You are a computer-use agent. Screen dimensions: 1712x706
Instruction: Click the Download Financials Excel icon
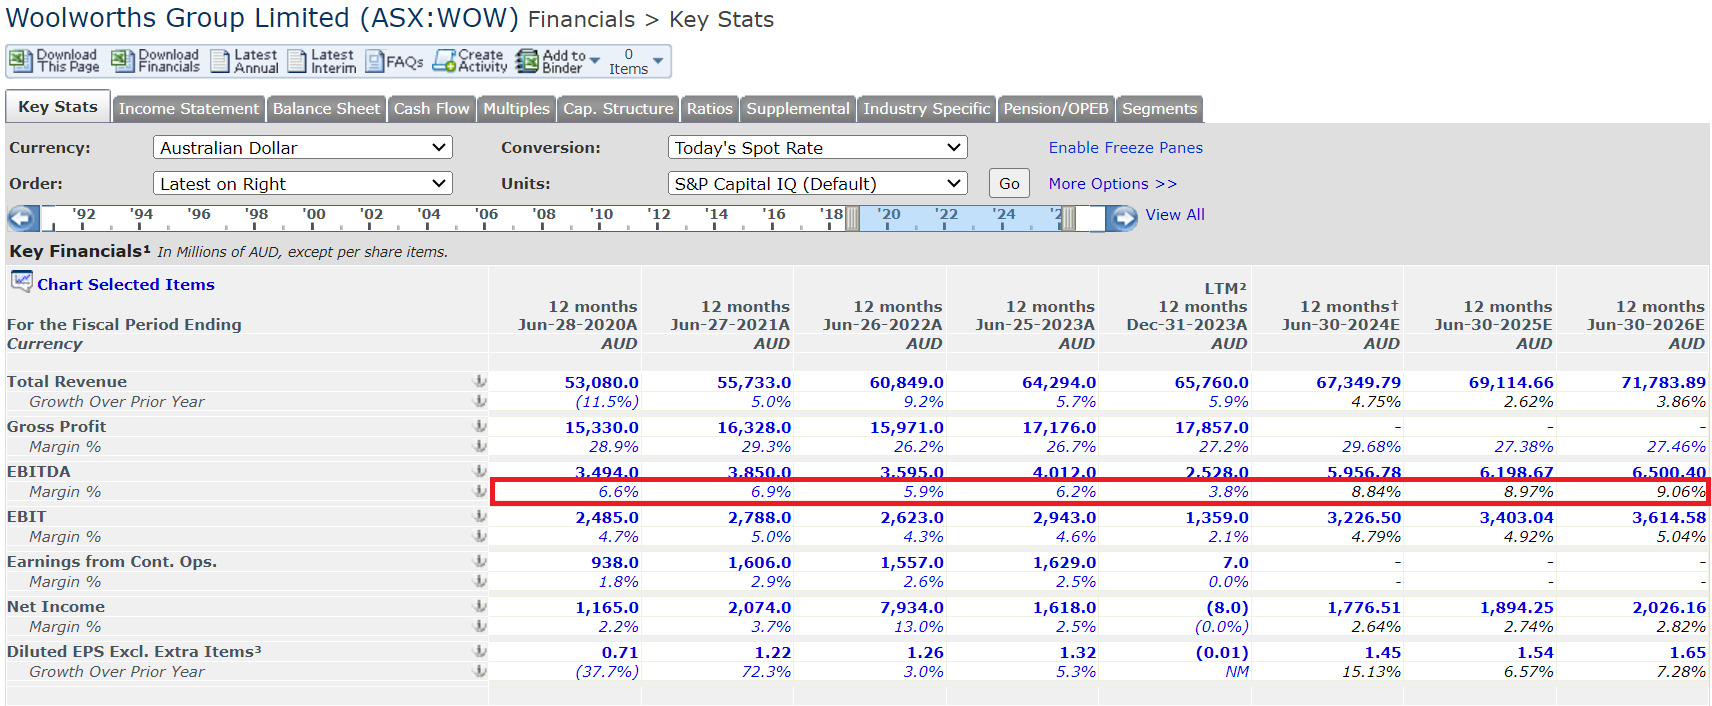point(122,62)
